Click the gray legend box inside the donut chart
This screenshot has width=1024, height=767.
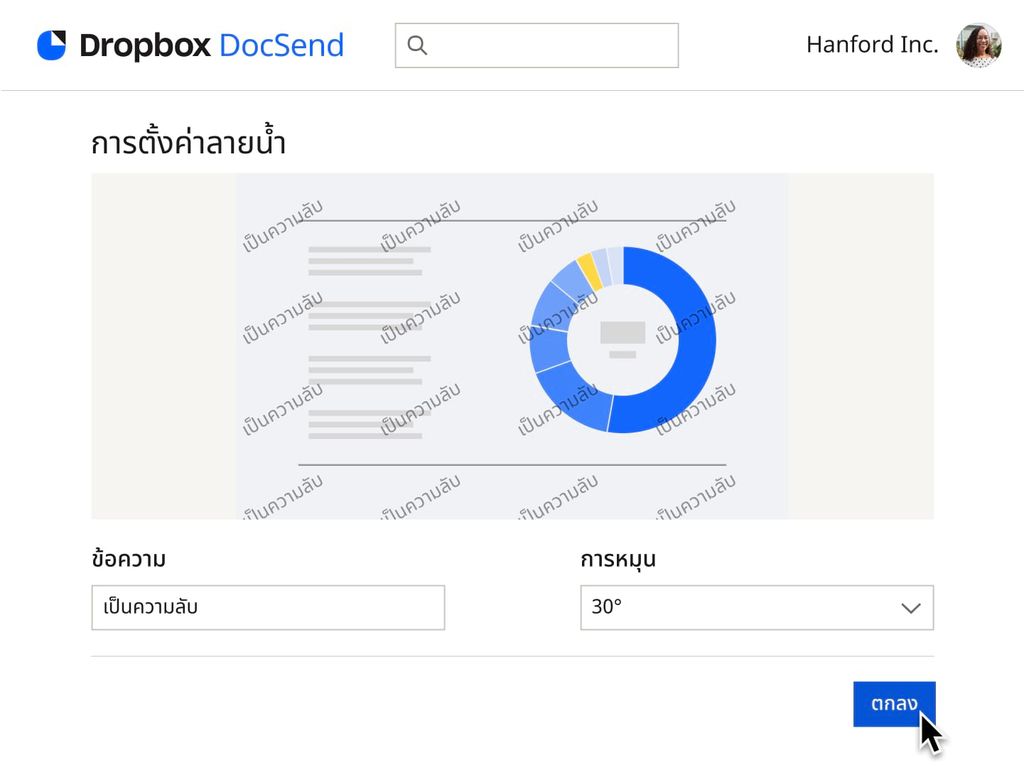tap(622, 330)
